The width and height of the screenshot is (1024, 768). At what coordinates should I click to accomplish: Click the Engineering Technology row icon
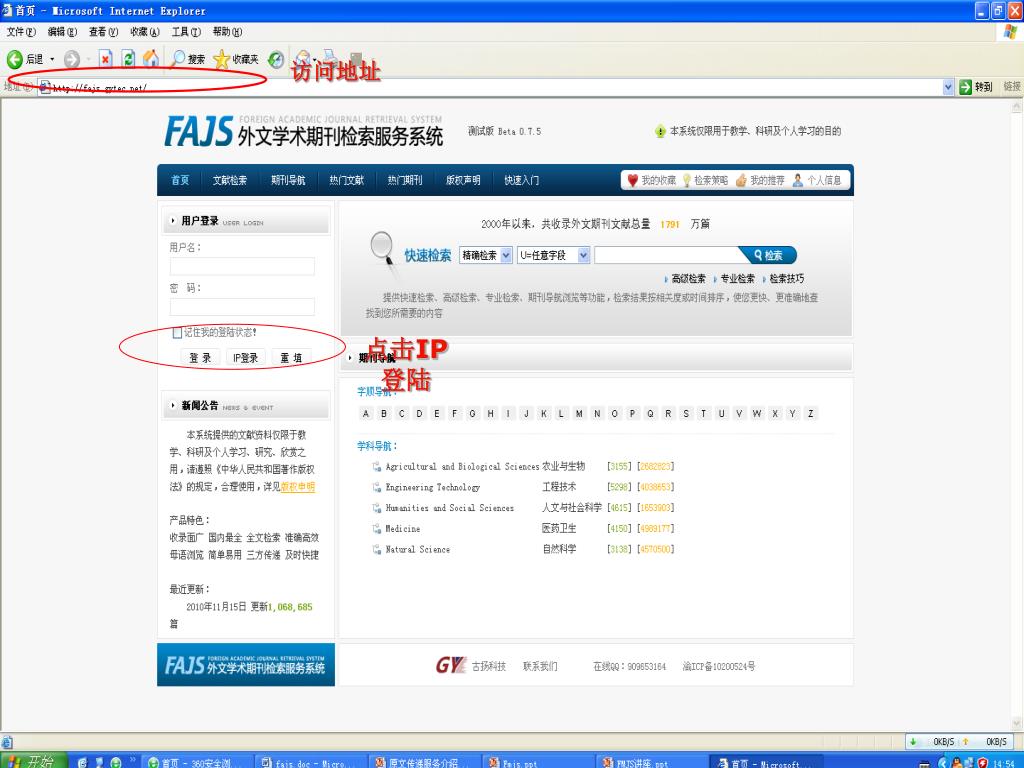point(377,487)
